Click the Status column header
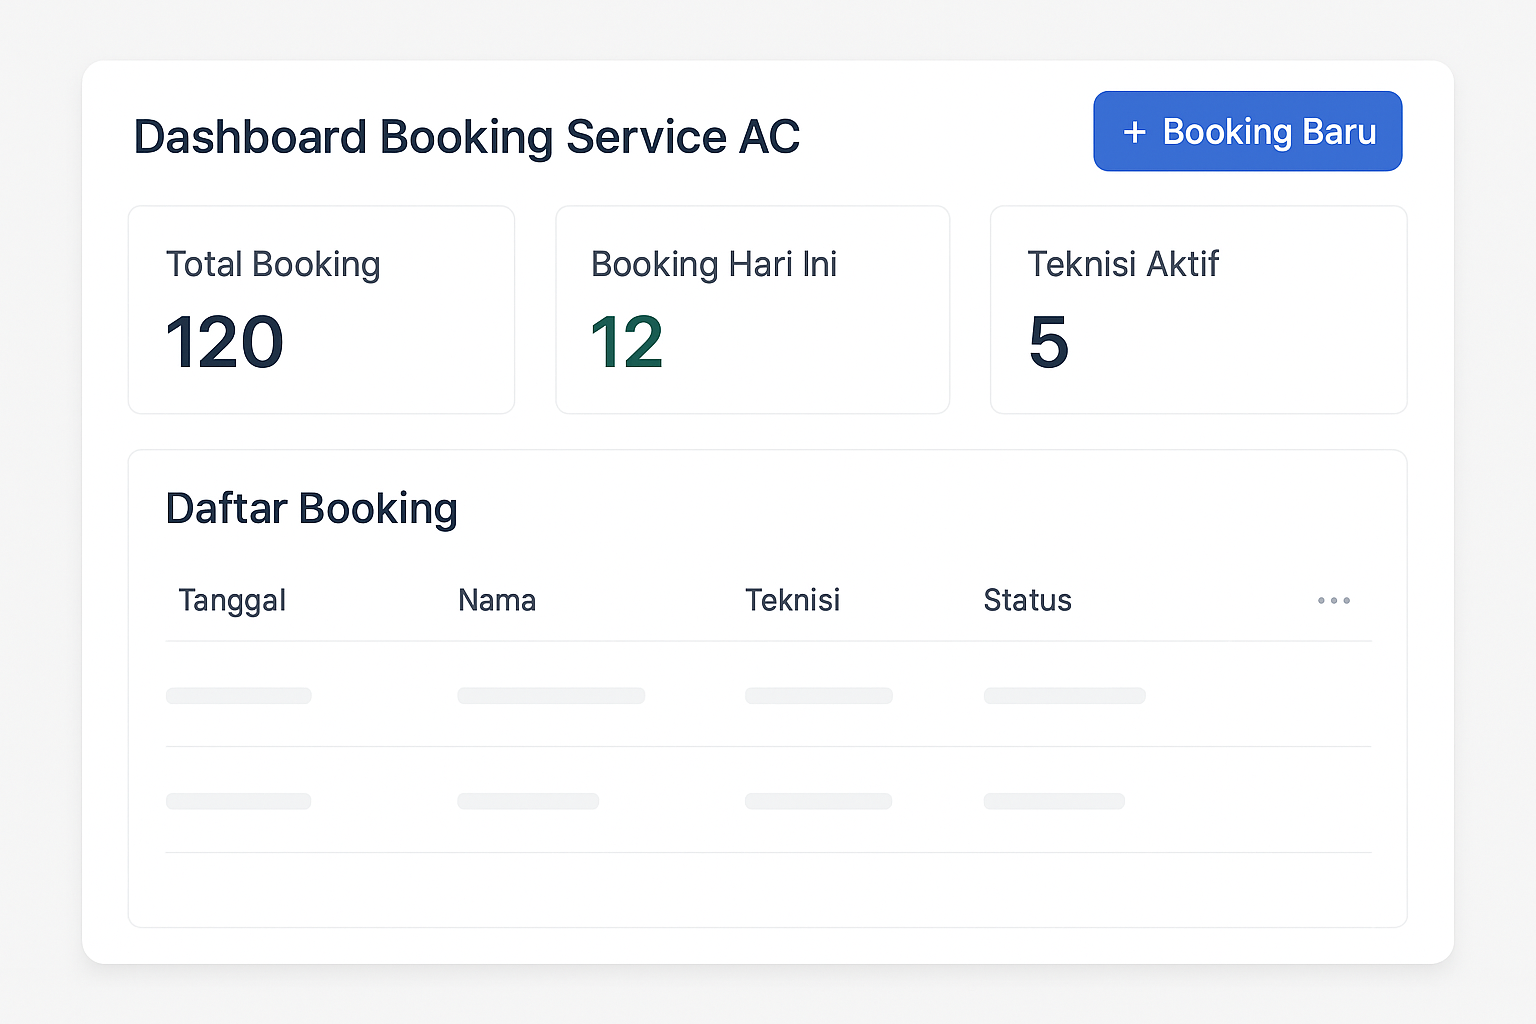Viewport: 1536px width, 1024px height. coord(1027,600)
